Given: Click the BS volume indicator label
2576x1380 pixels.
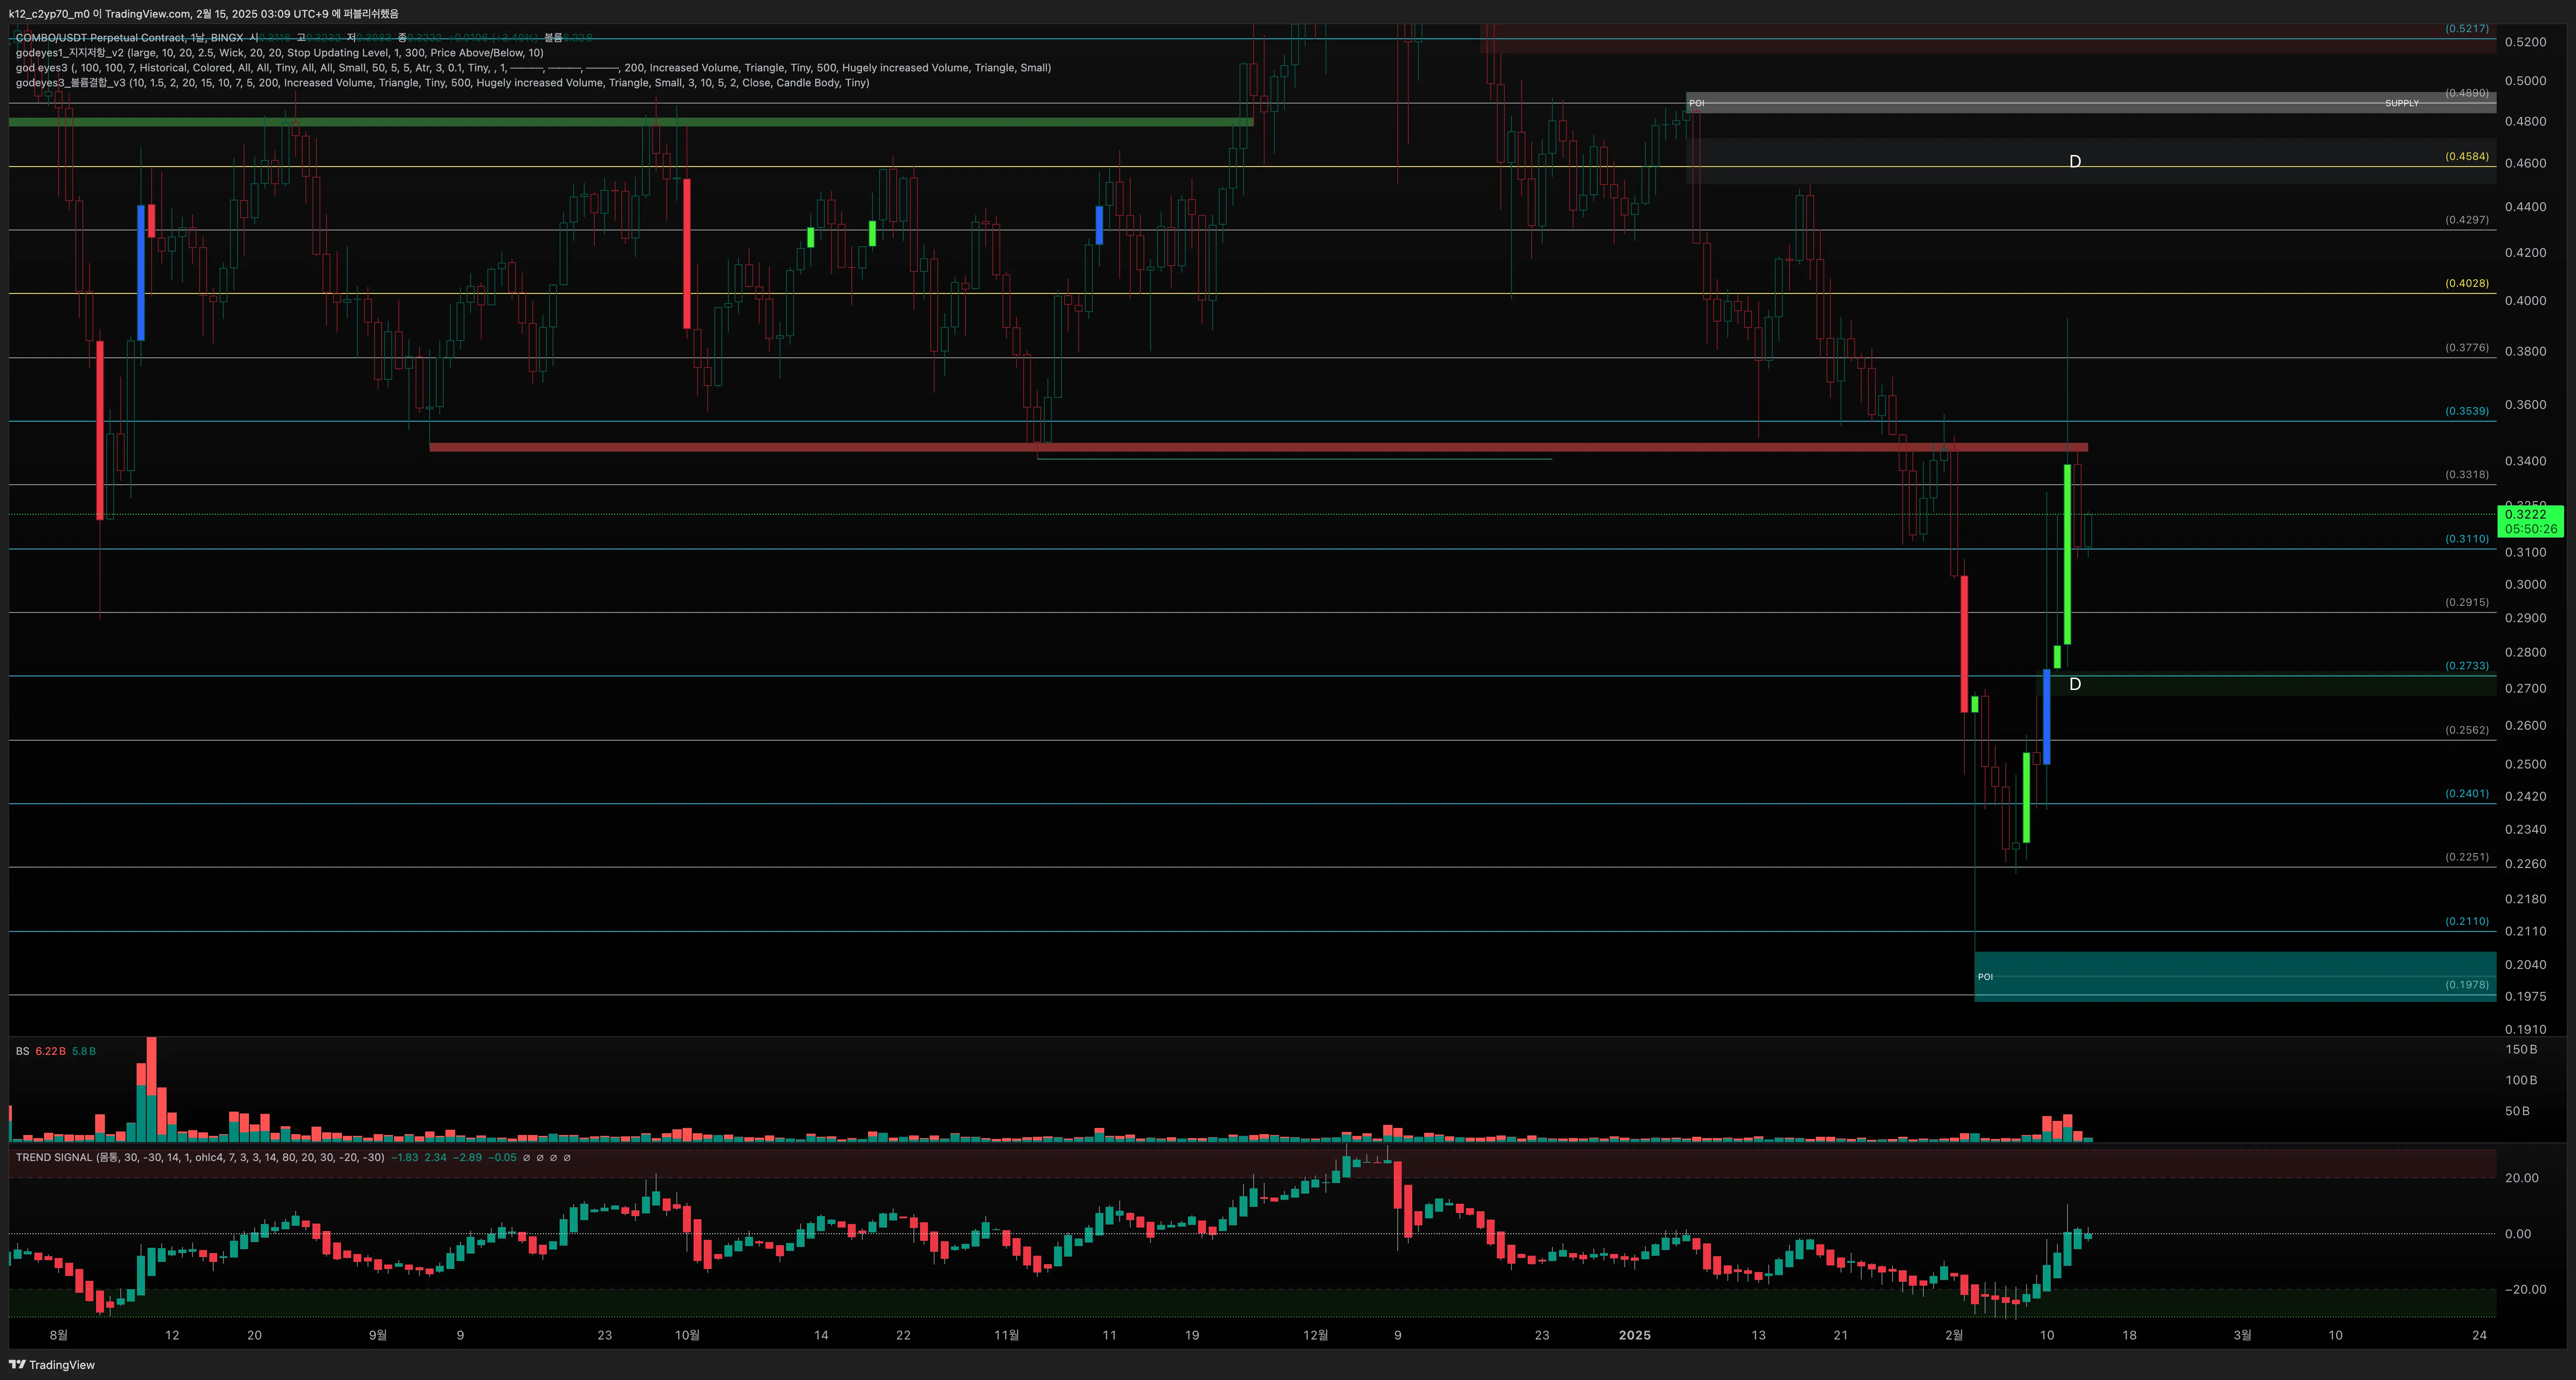Looking at the screenshot, I should click(x=22, y=1051).
